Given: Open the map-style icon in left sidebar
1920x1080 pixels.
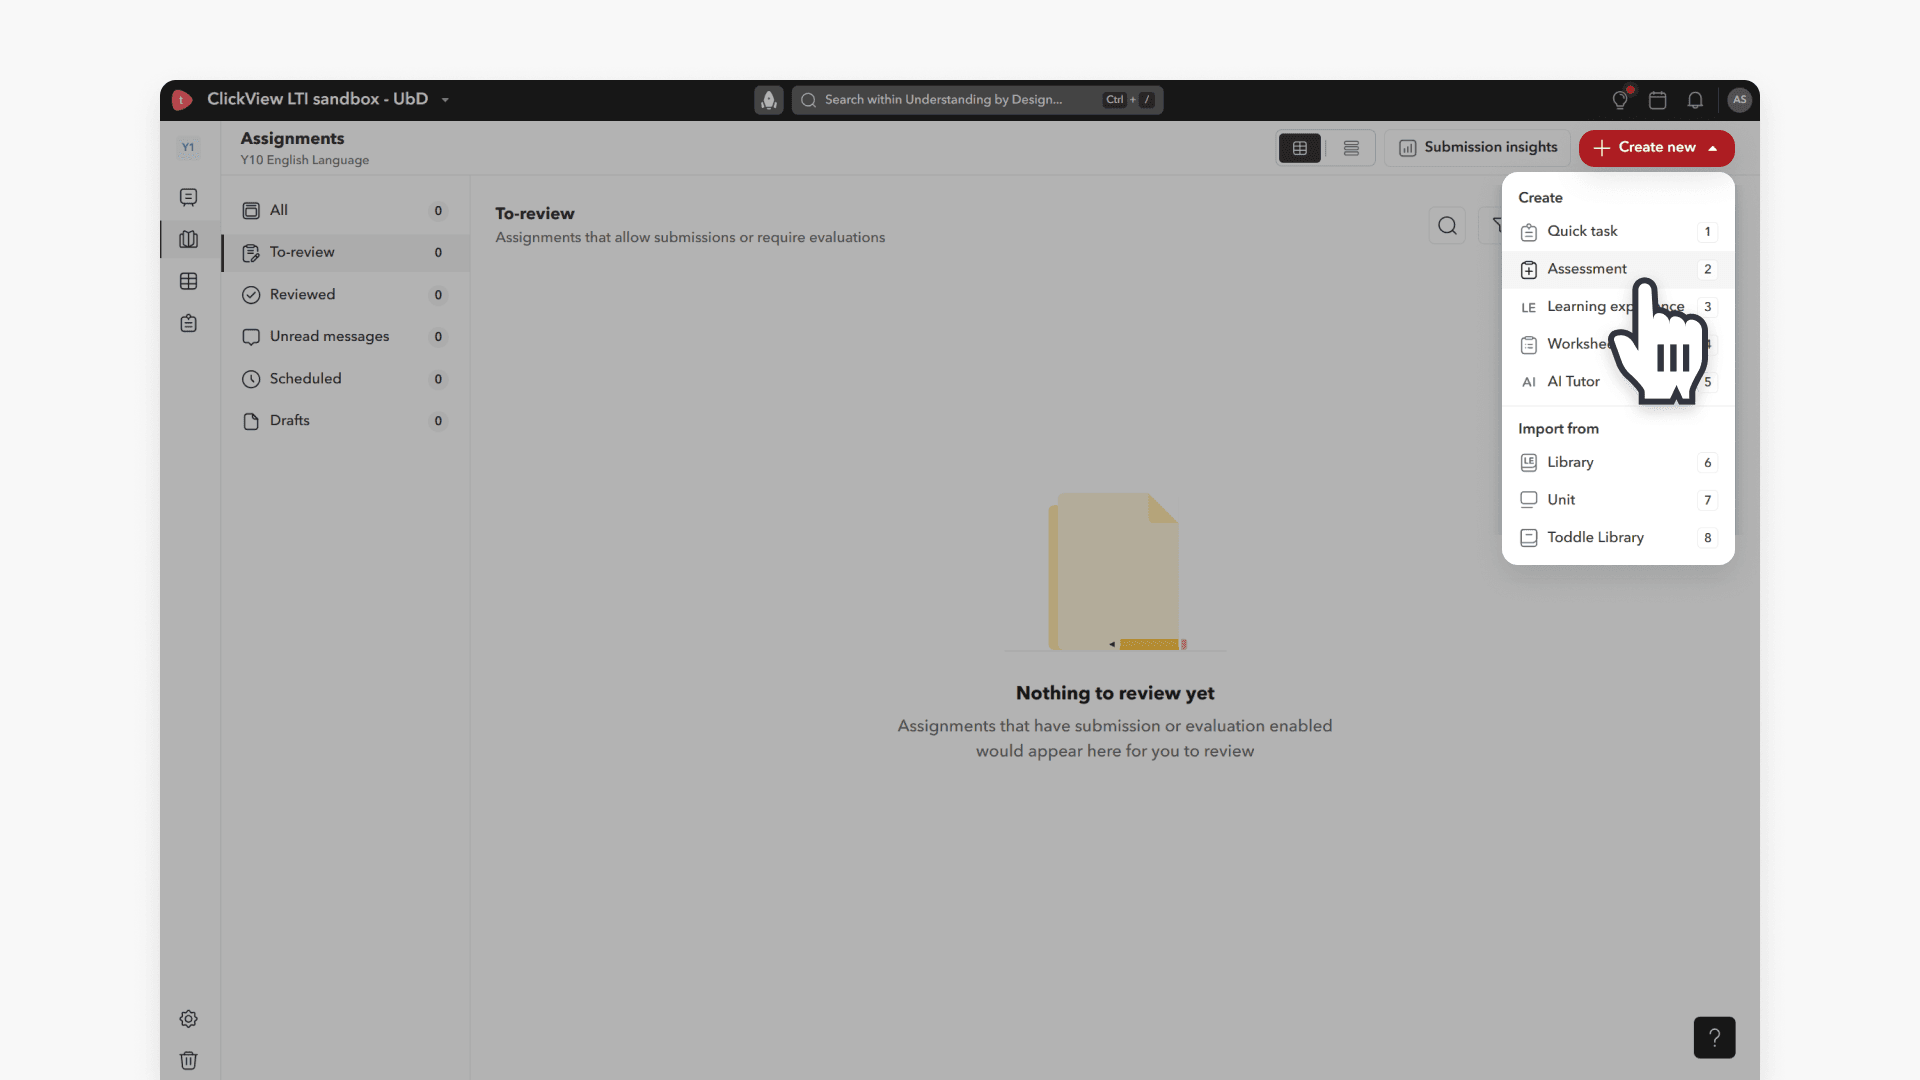Looking at the screenshot, I should click(x=188, y=239).
